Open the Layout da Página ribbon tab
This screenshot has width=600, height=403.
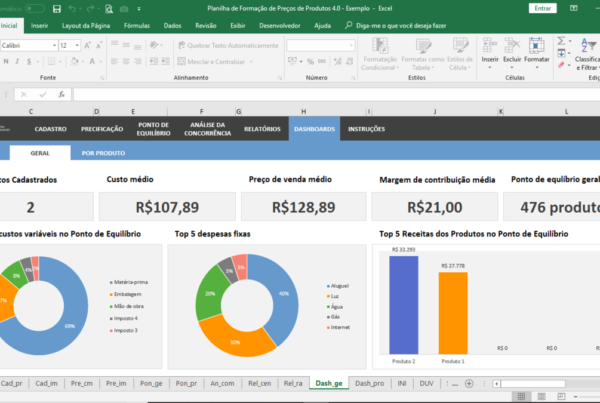(86, 26)
